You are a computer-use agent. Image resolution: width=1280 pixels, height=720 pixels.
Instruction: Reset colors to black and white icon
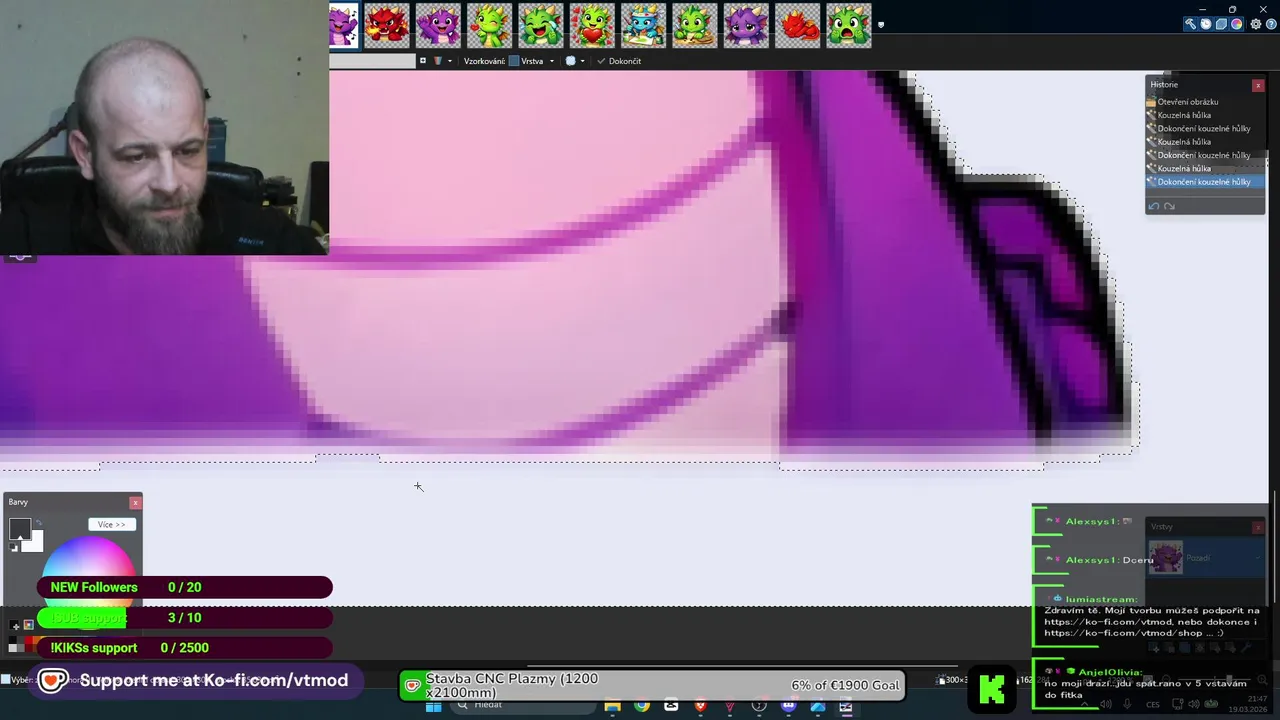click(x=14, y=547)
